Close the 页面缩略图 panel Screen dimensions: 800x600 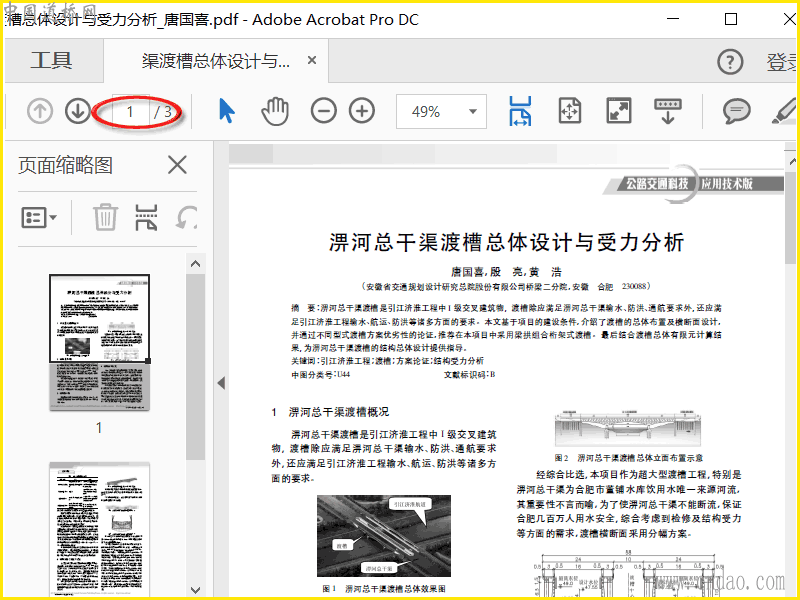177,165
